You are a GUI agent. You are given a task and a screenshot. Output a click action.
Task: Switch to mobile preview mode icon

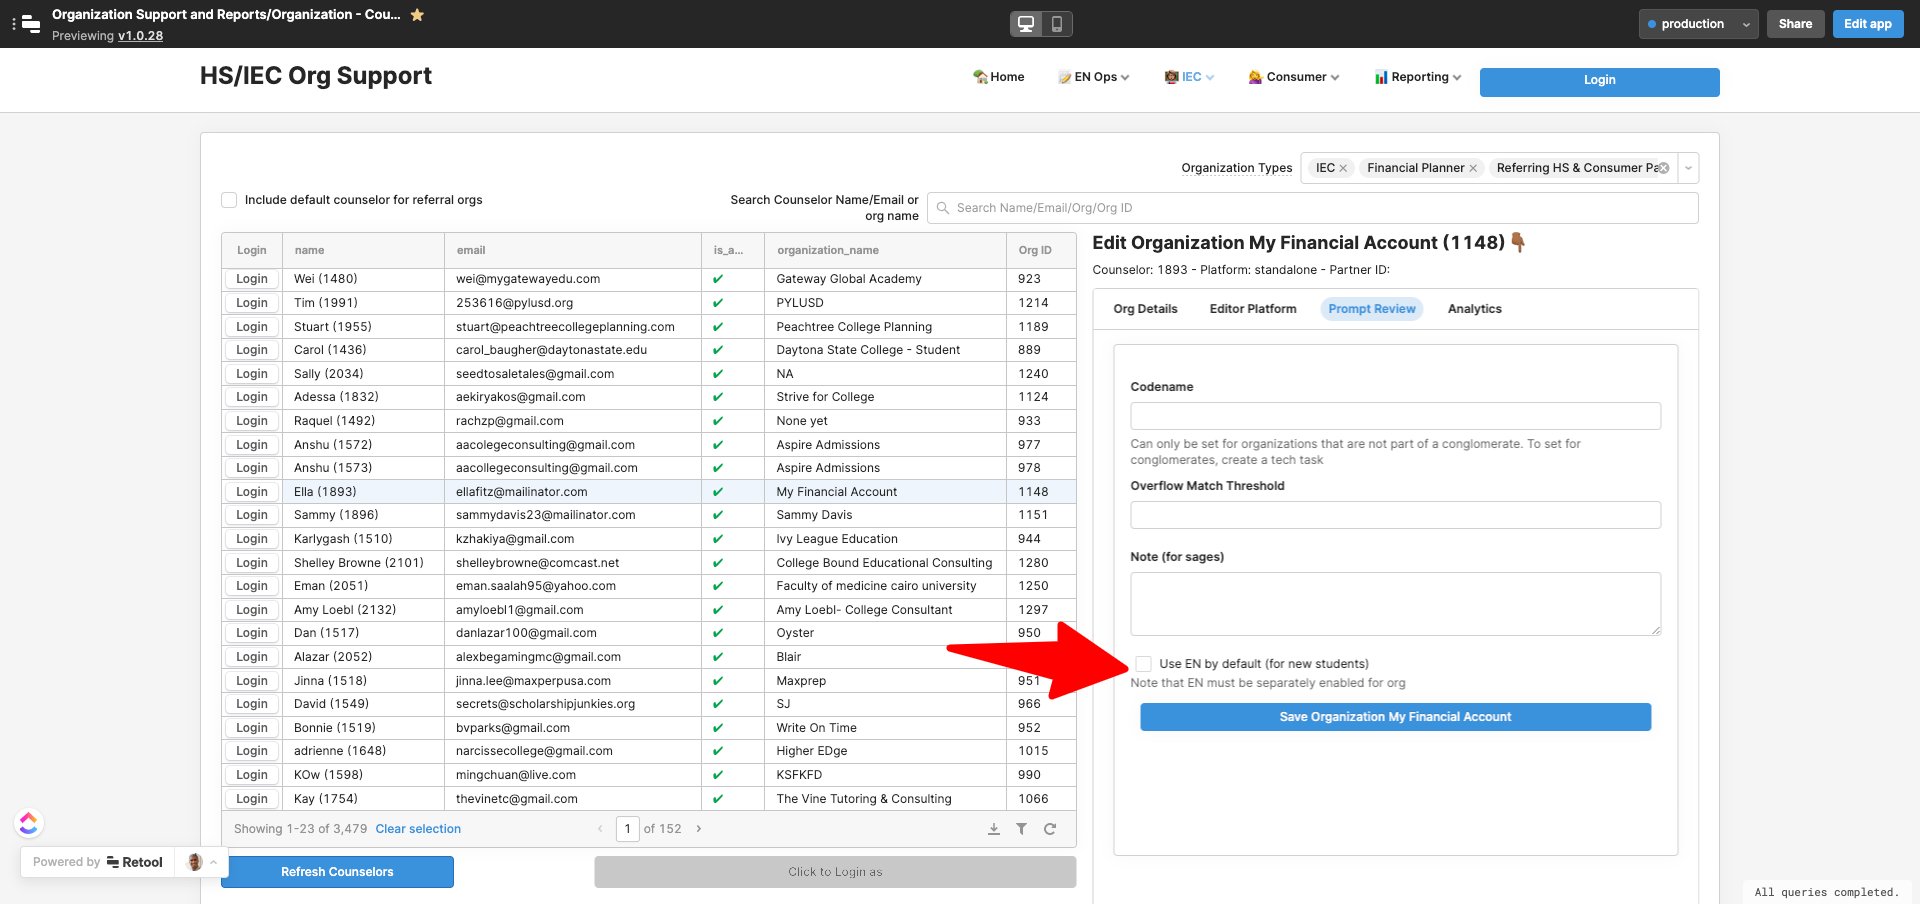[1056, 24]
